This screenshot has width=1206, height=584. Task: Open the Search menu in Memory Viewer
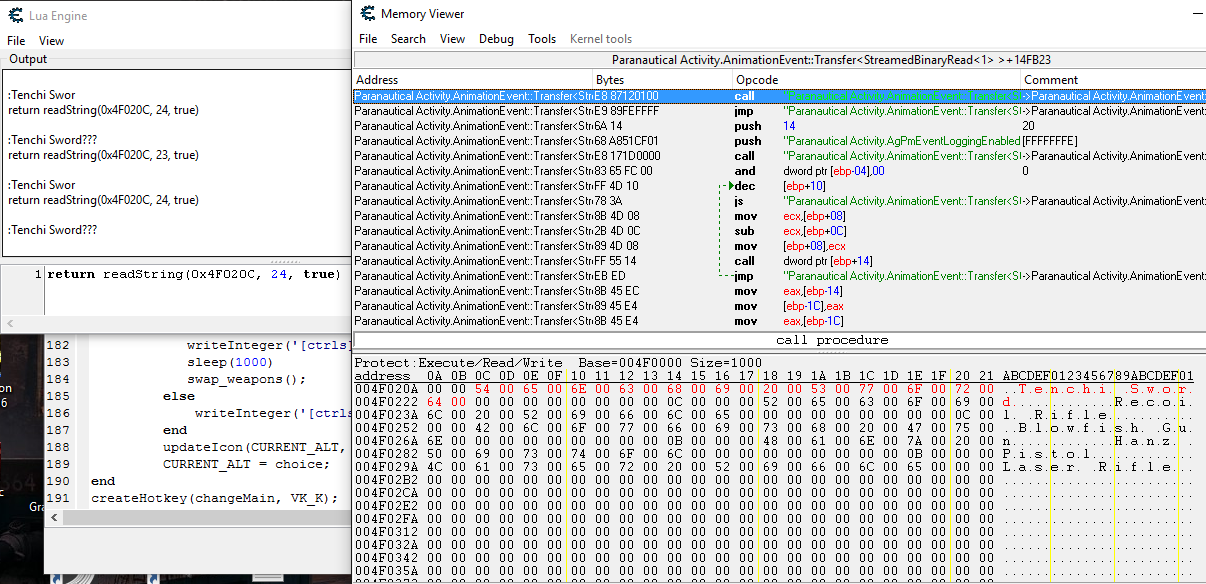tap(408, 39)
